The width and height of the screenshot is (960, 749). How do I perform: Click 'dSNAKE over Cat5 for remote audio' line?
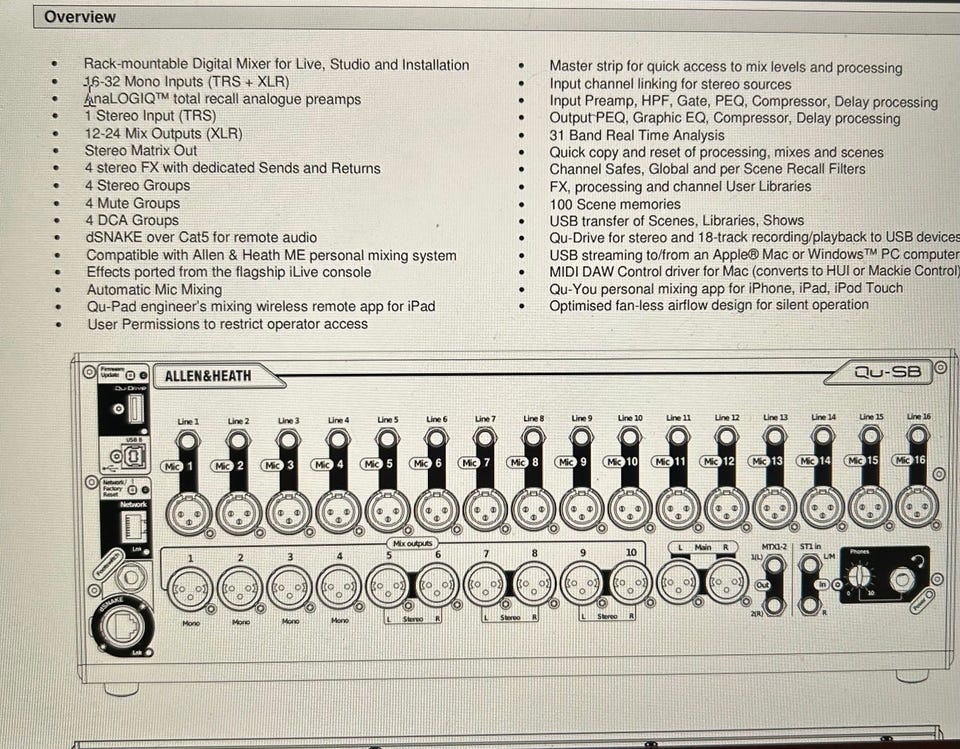click(x=201, y=237)
